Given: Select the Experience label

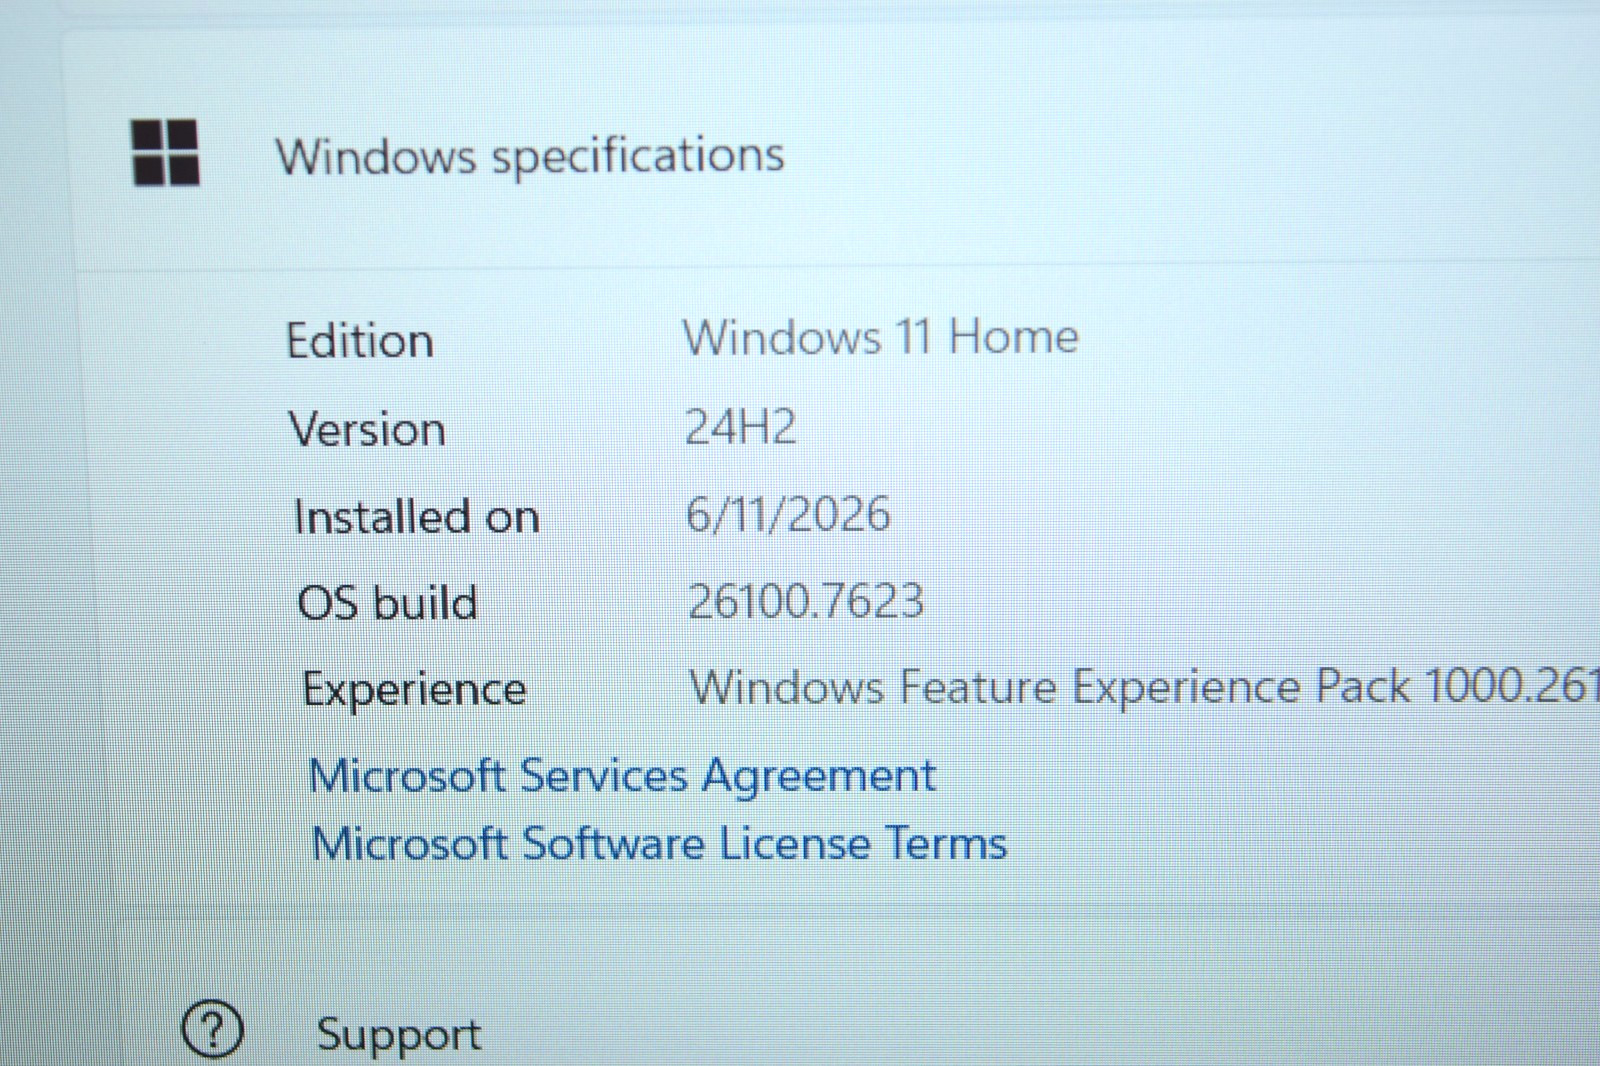Looking at the screenshot, I should pos(415,690).
